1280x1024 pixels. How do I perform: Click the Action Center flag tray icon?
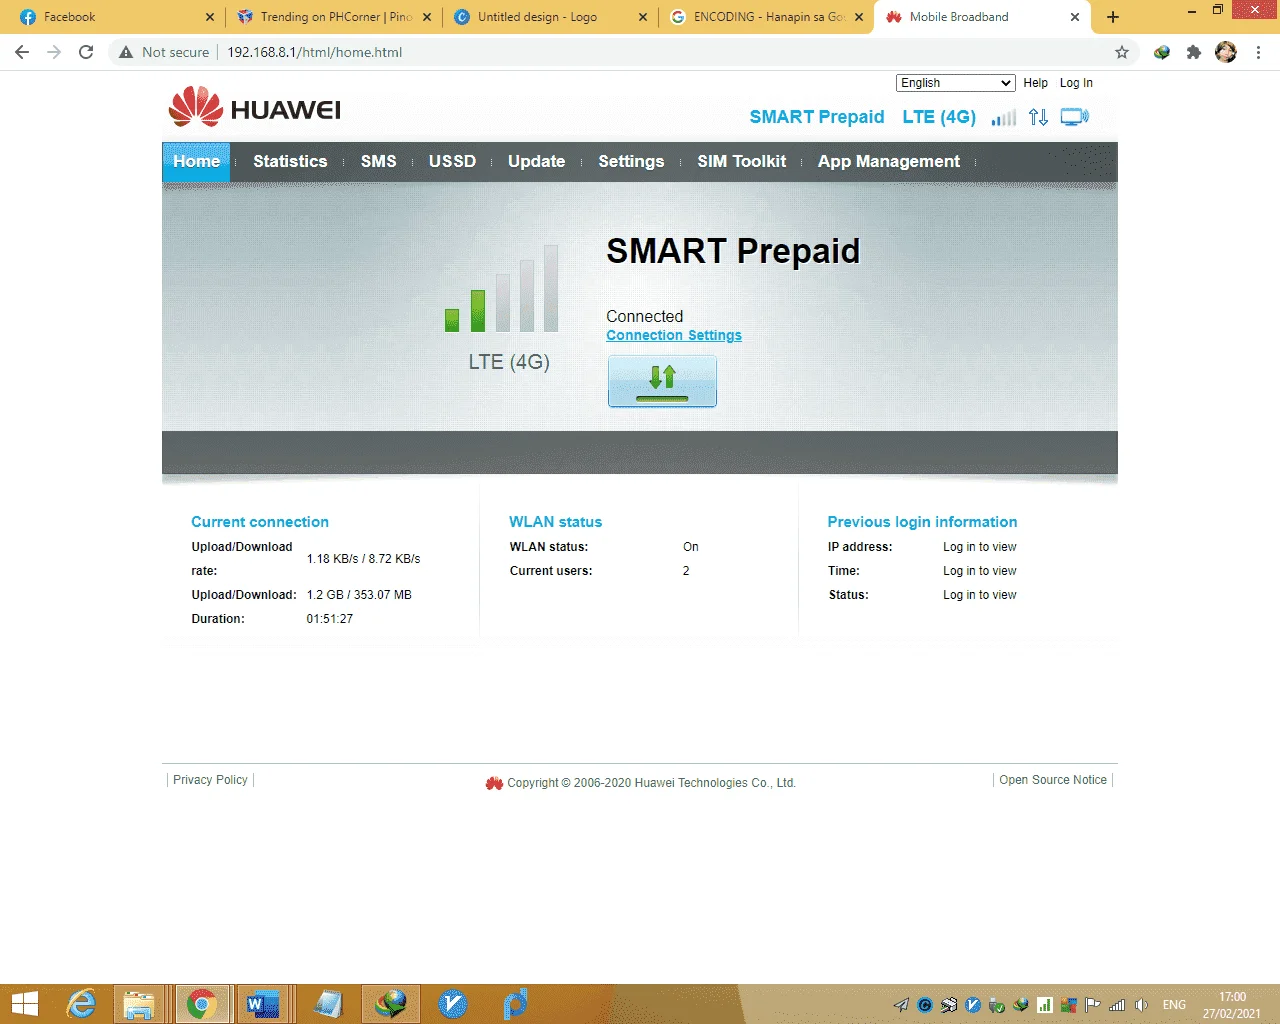(x=1093, y=1005)
